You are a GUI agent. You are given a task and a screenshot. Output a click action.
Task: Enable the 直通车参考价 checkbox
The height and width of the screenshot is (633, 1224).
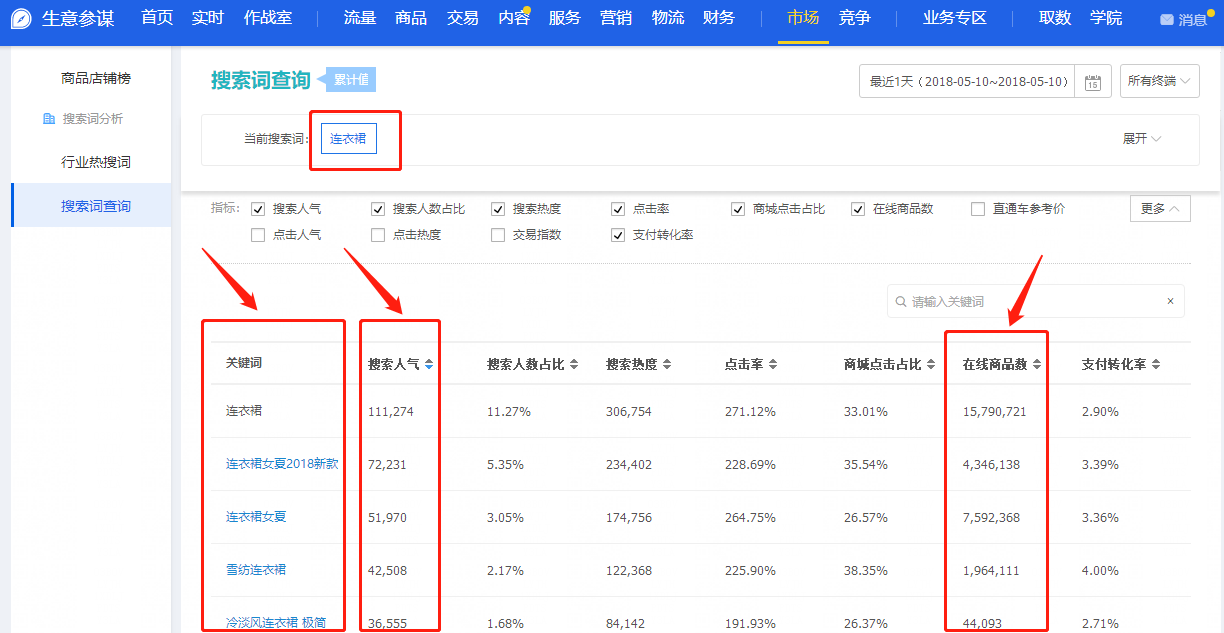click(978, 209)
